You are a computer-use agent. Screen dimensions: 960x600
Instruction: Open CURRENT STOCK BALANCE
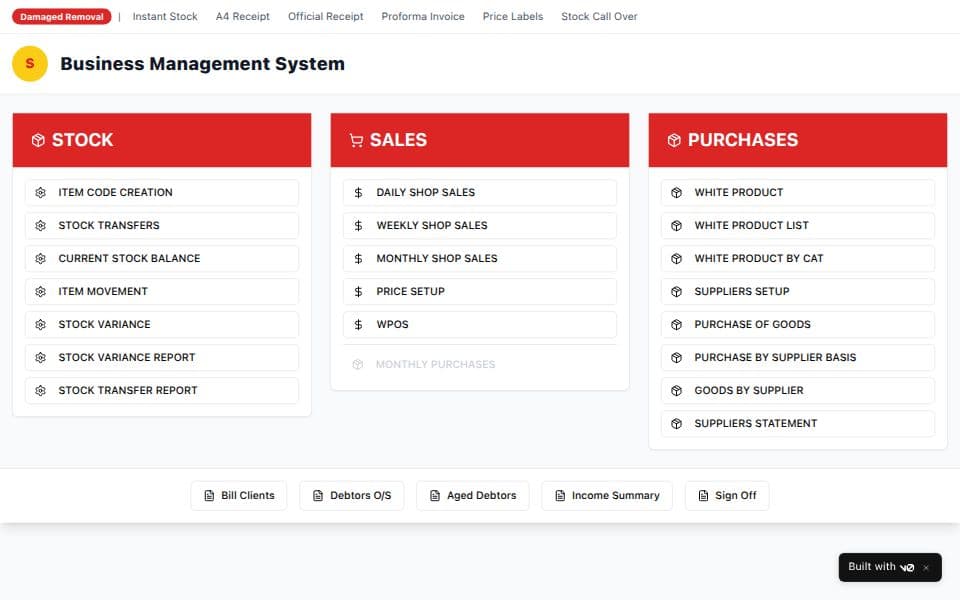[x=131, y=258]
